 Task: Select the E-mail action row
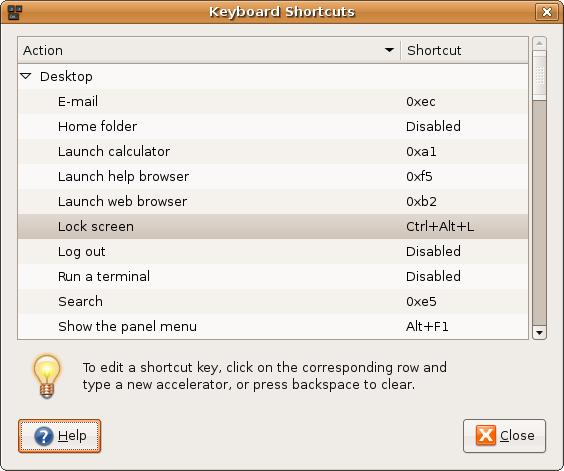pyautogui.click(x=273, y=101)
